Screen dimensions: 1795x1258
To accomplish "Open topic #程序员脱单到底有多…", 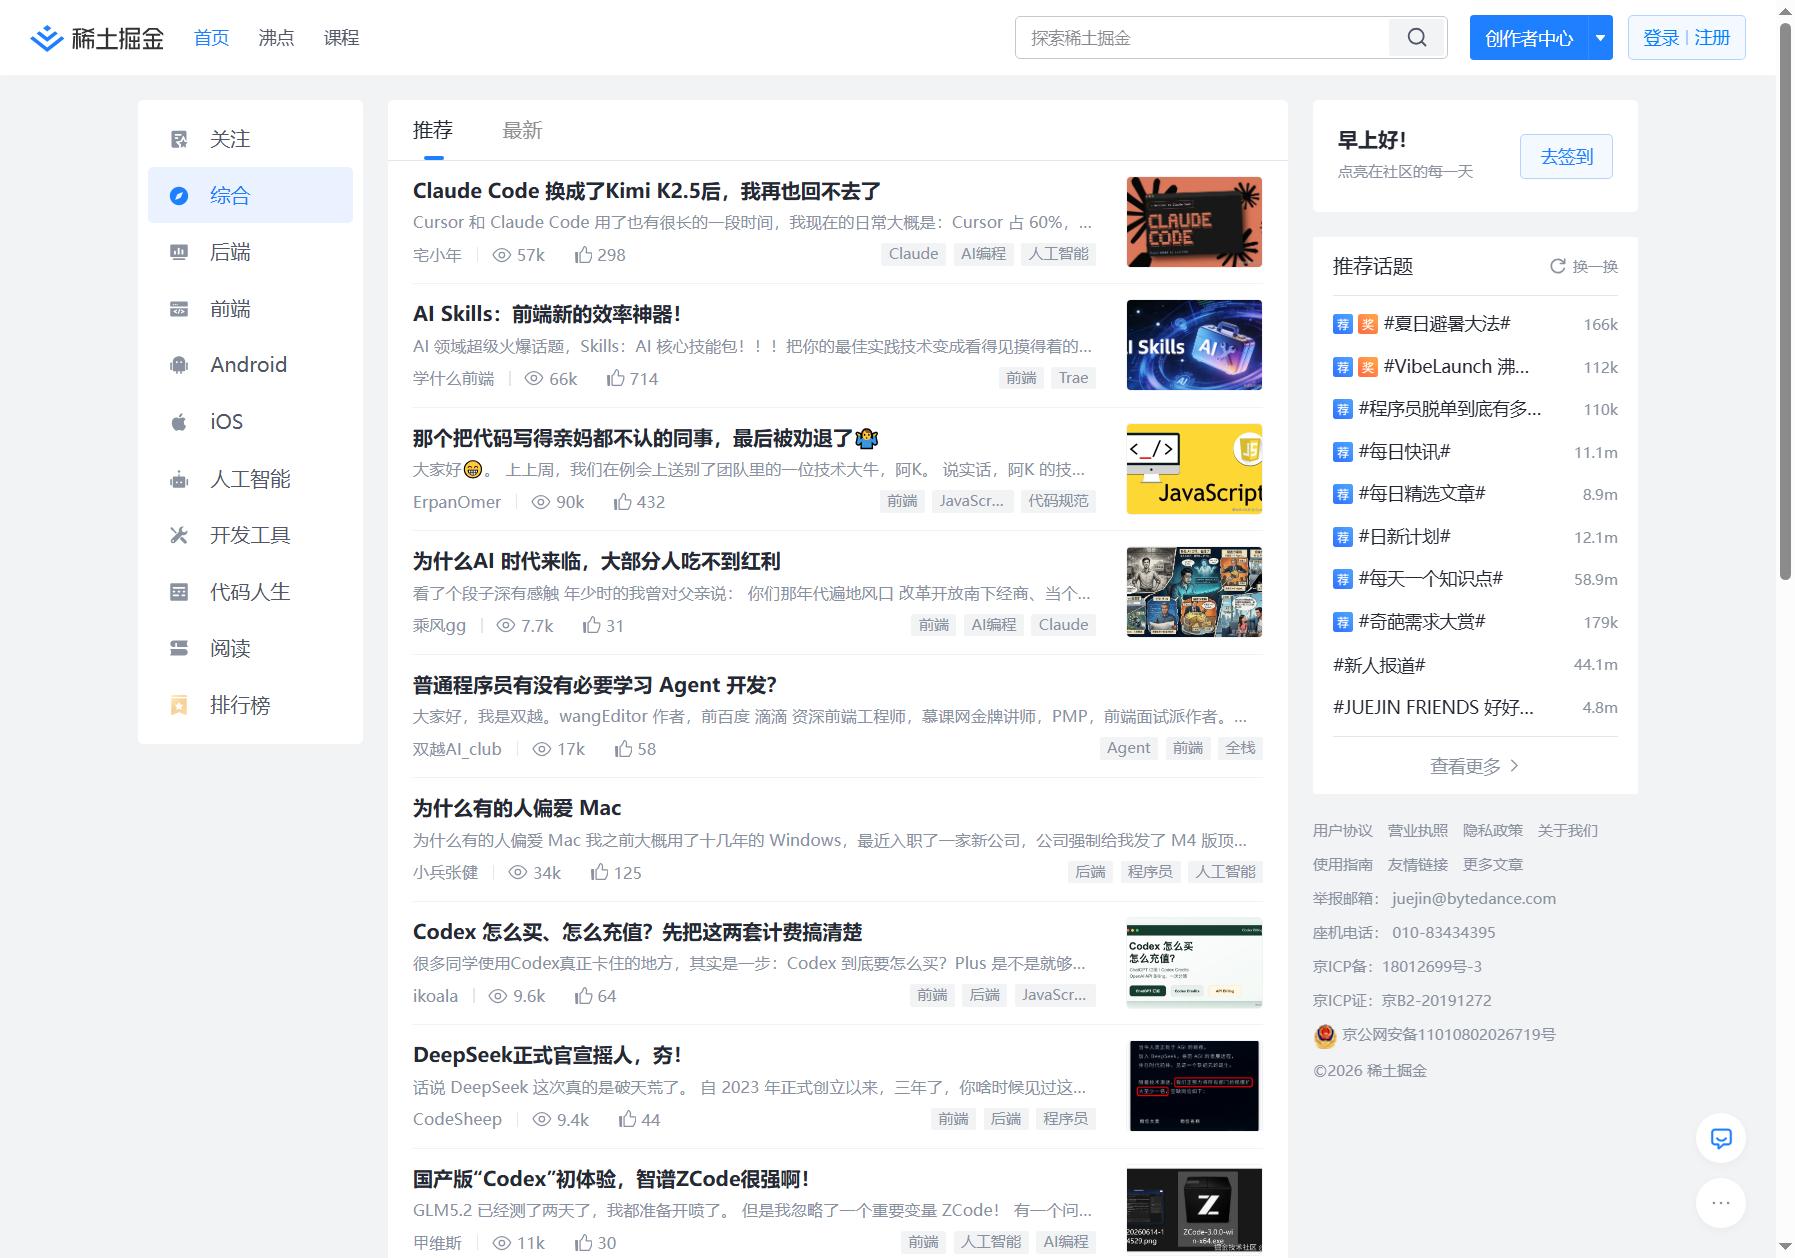I will click(x=1450, y=409).
